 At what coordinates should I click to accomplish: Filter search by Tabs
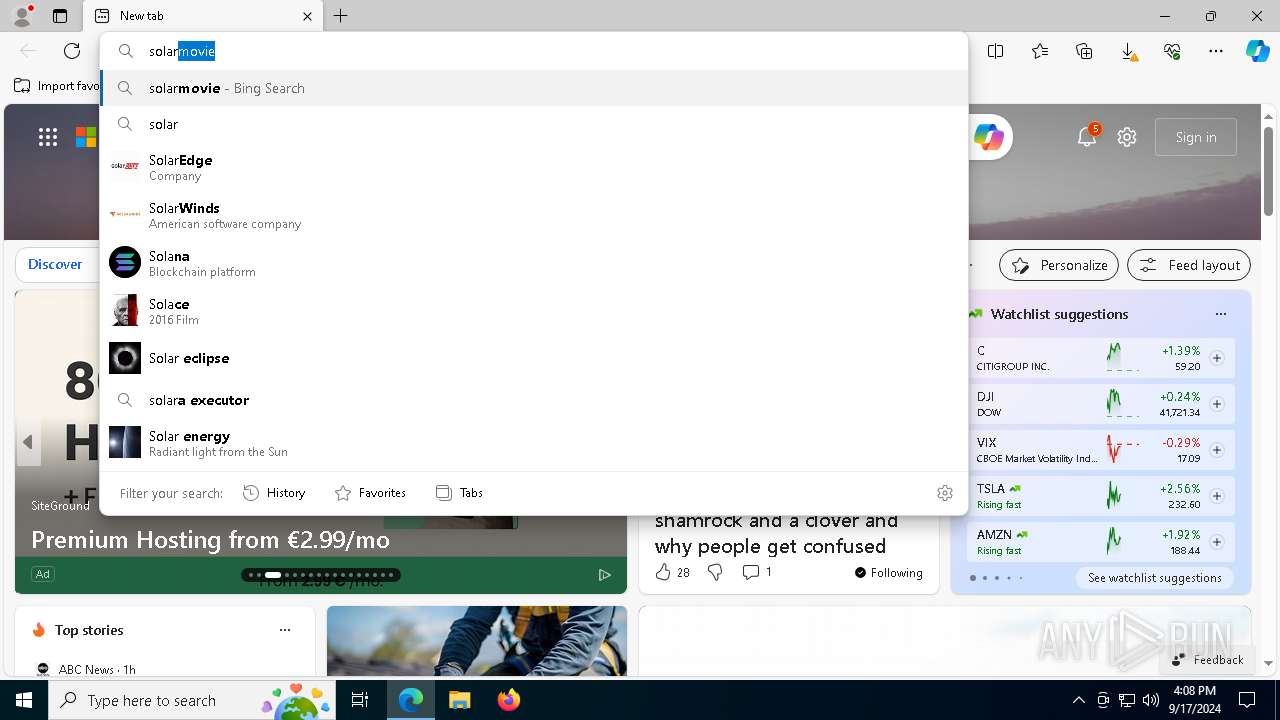point(460,493)
